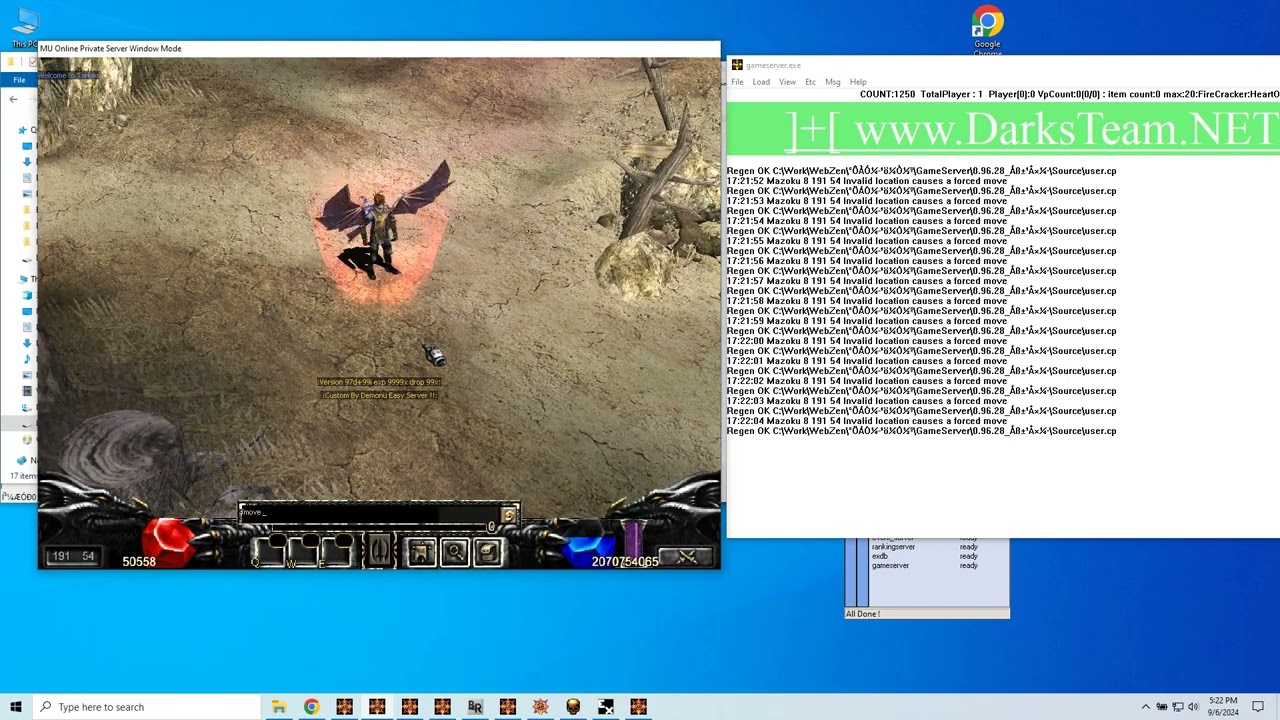Click the /move chat input field
This screenshot has width=1280, height=720.
click(x=368, y=513)
